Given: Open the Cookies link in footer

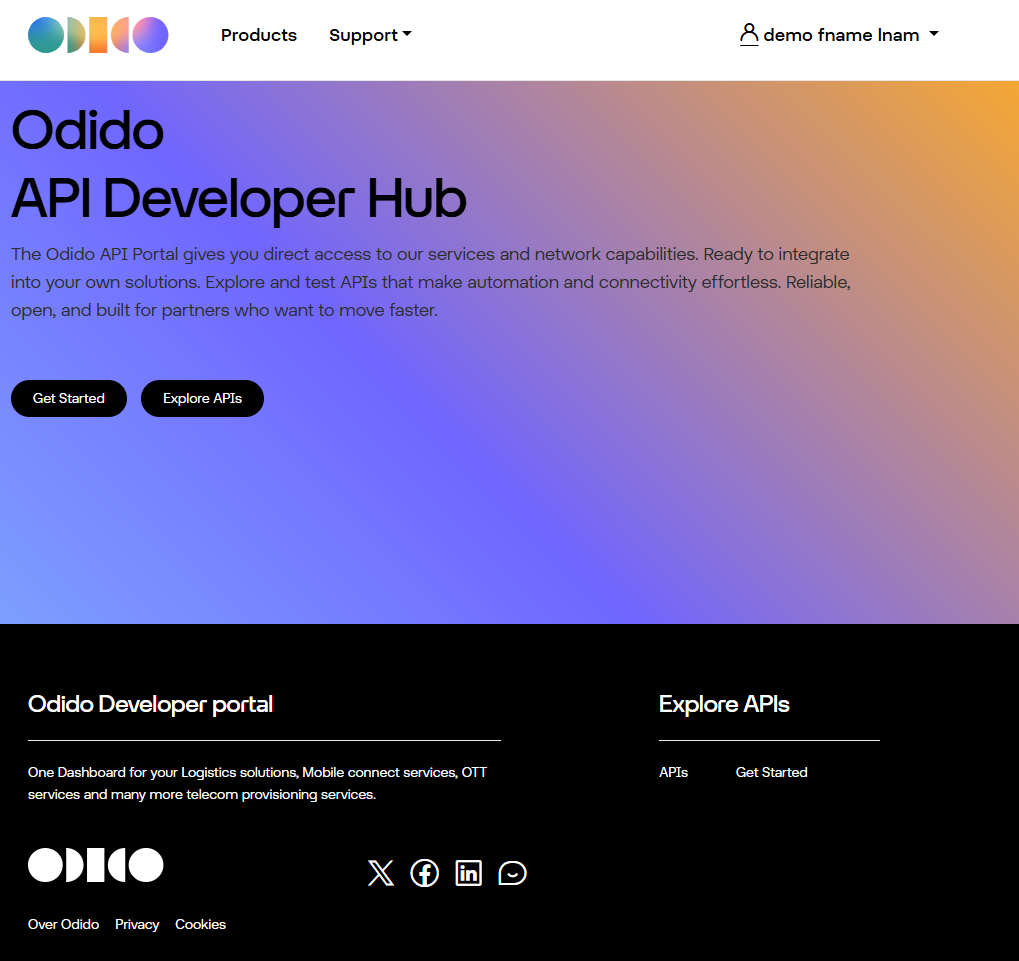Looking at the screenshot, I should point(200,924).
